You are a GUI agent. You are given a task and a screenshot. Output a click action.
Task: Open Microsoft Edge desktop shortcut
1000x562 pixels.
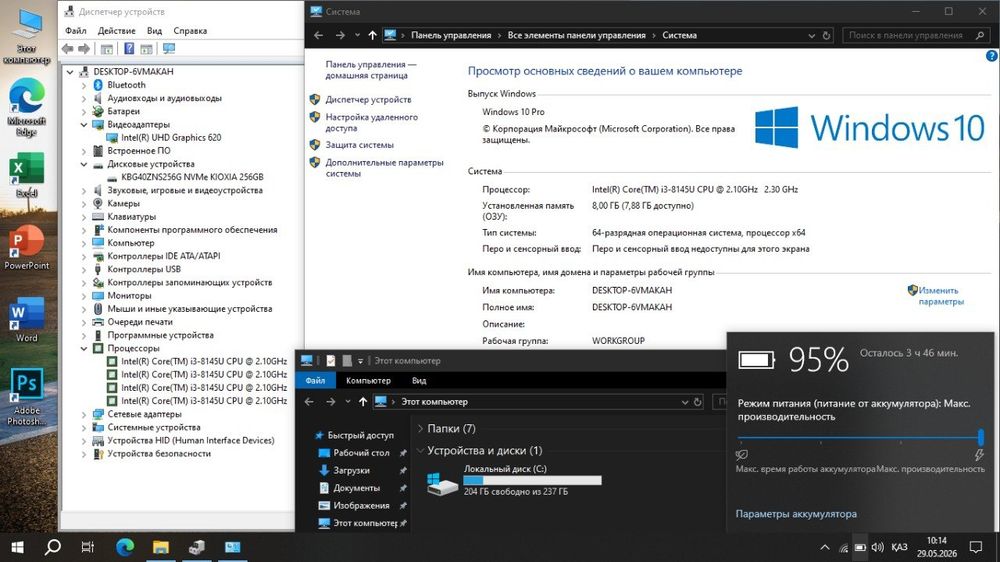pyautogui.click(x=26, y=106)
